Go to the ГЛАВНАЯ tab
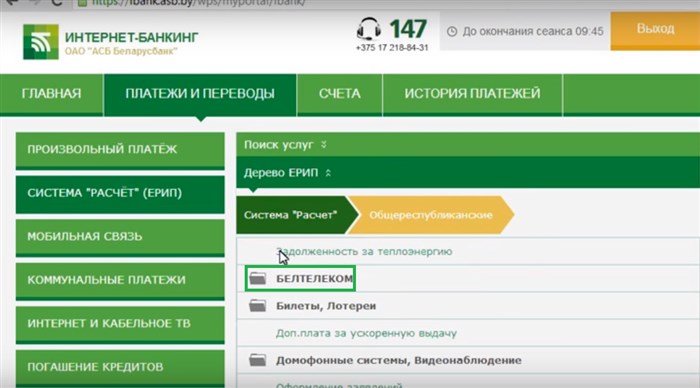The width and height of the screenshot is (700, 388). coord(51,94)
